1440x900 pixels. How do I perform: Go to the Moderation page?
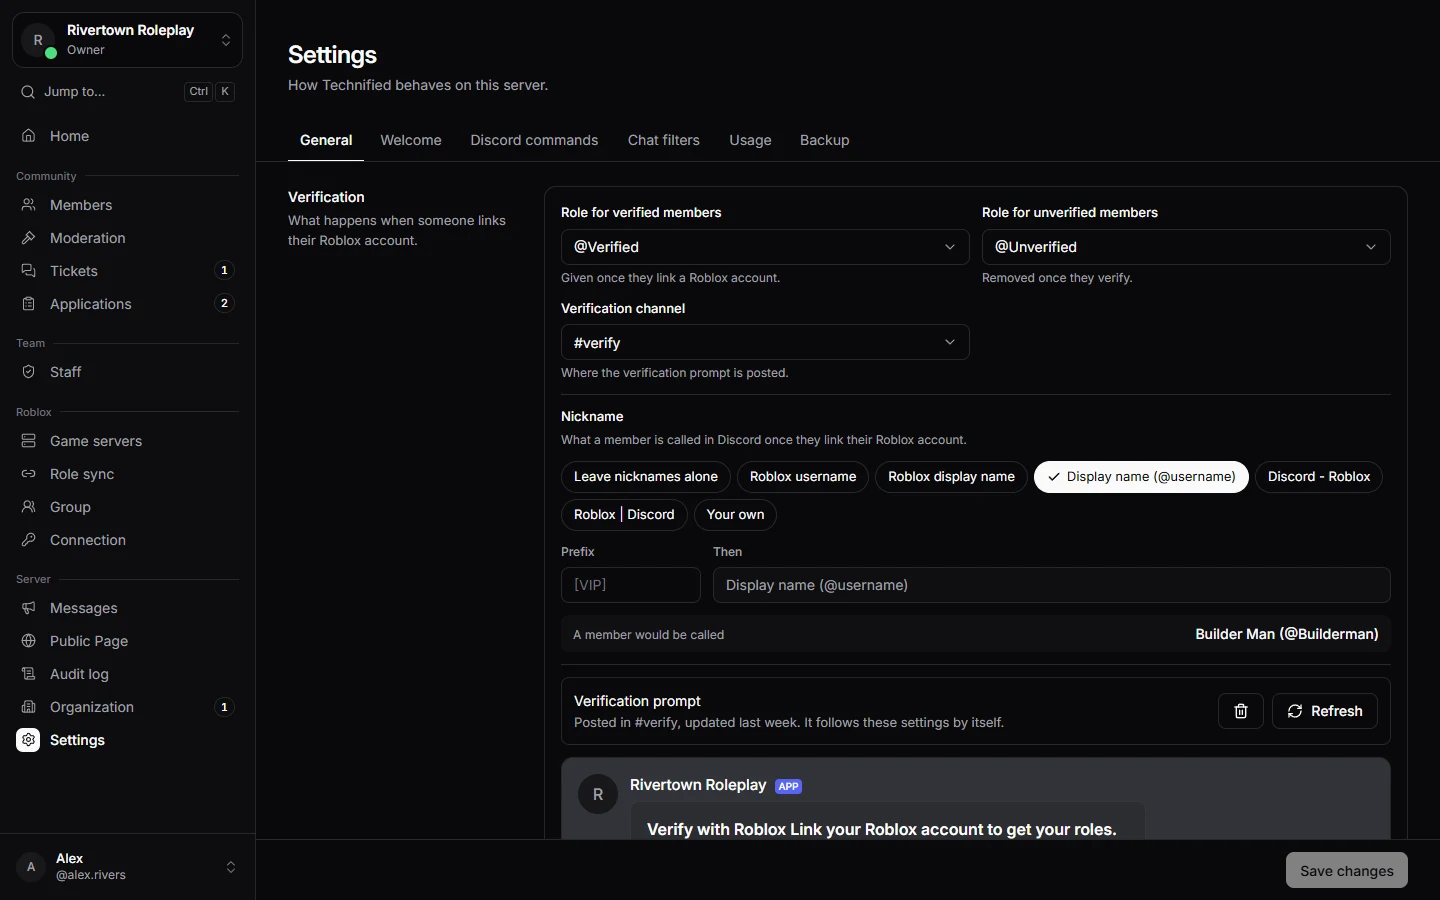pyautogui.click(x=127, y=238)
